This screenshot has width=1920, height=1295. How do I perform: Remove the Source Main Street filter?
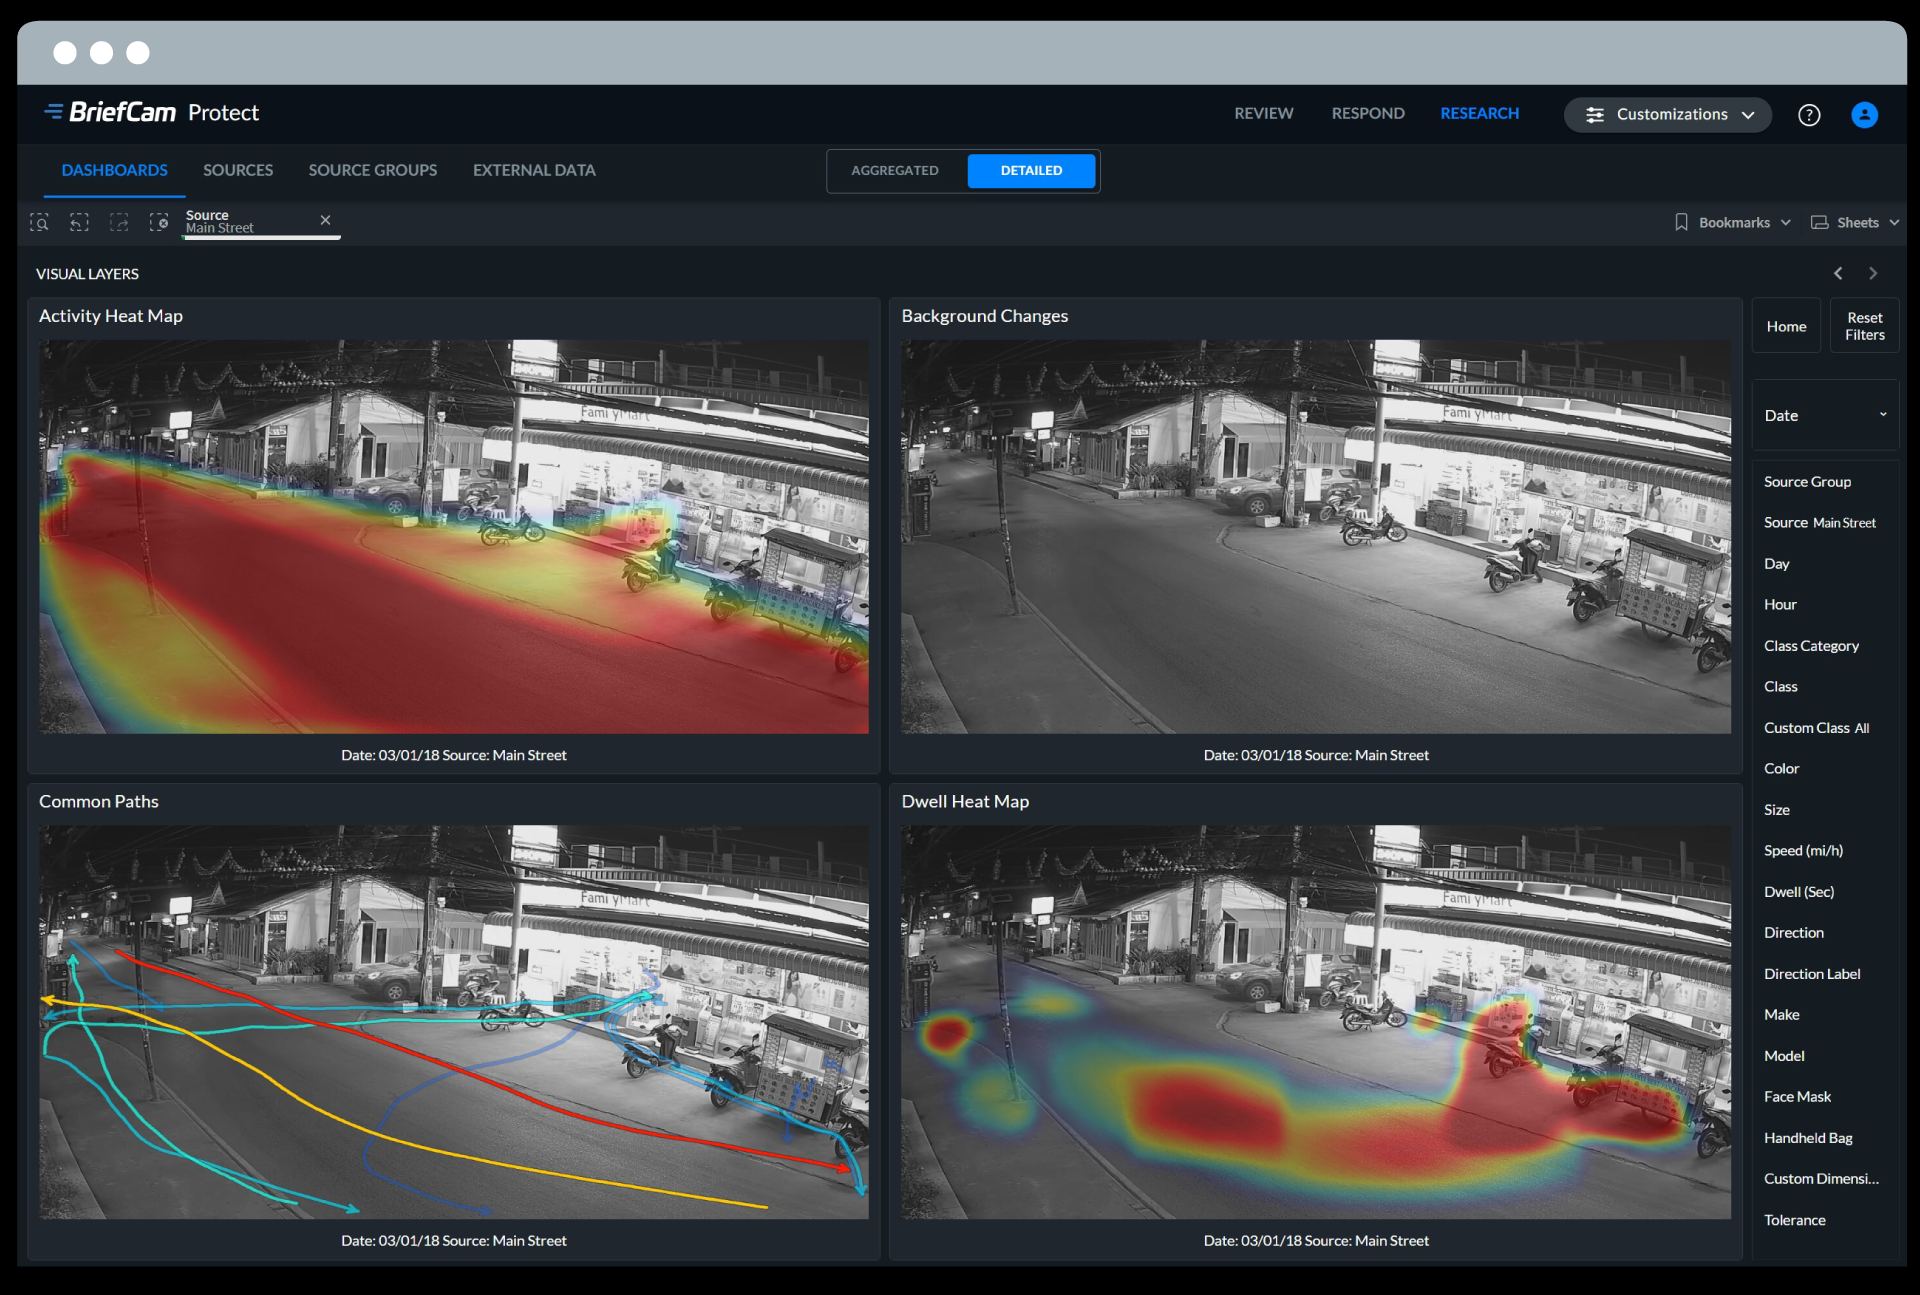[325, 220]
